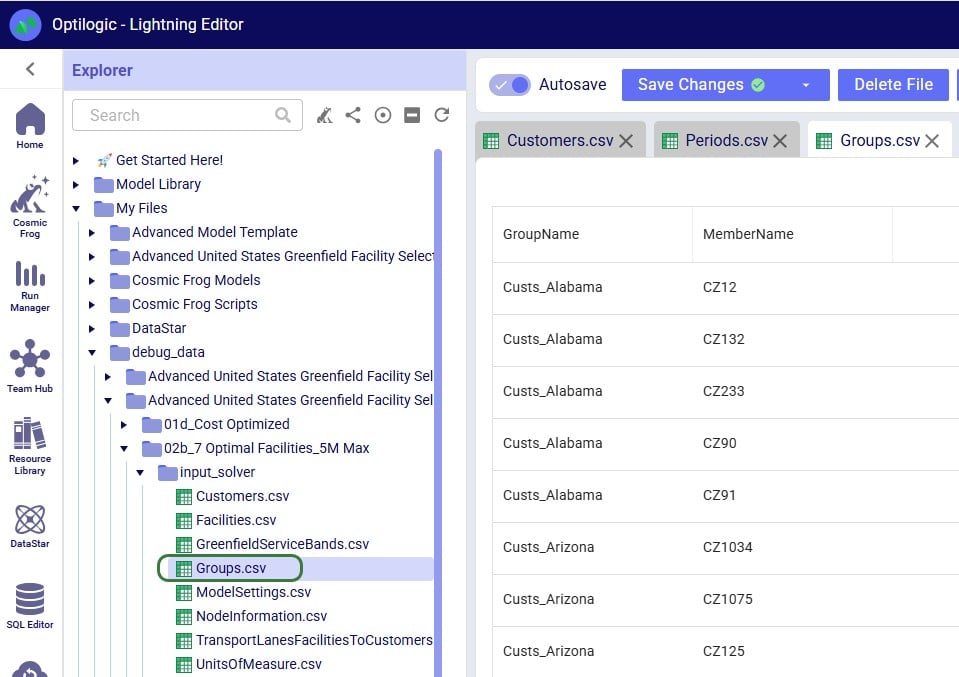
Task: Expand the Cosmic Frog Scripts folder
Action: [92, 305]
